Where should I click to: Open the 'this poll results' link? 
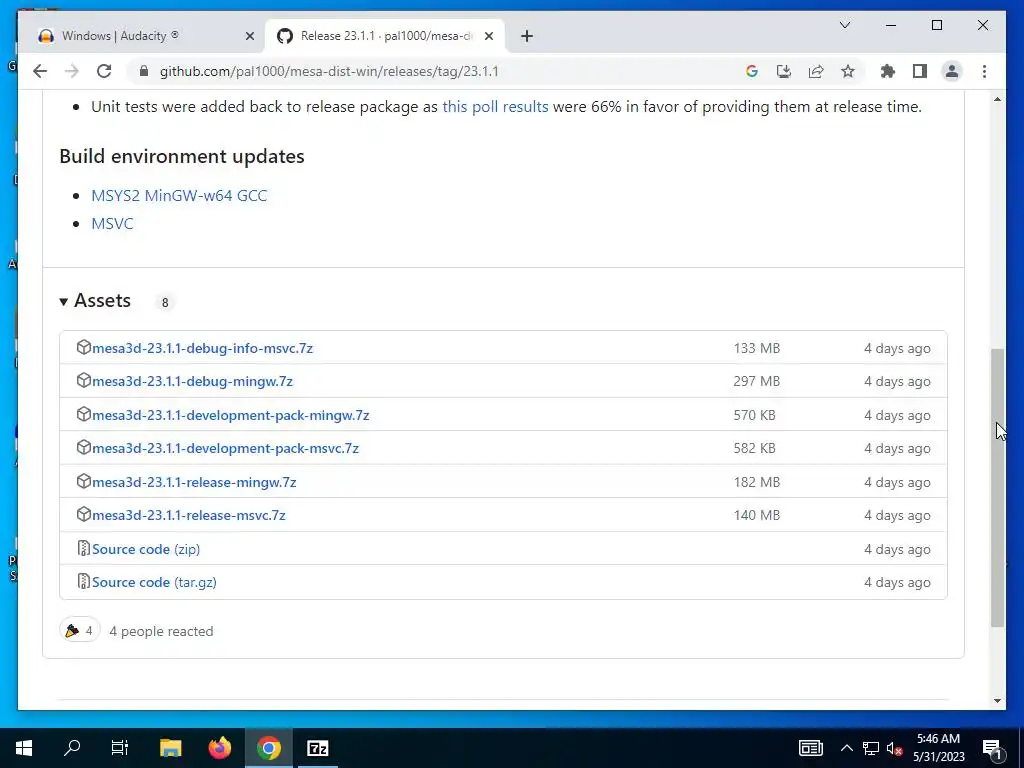[495, 106]
